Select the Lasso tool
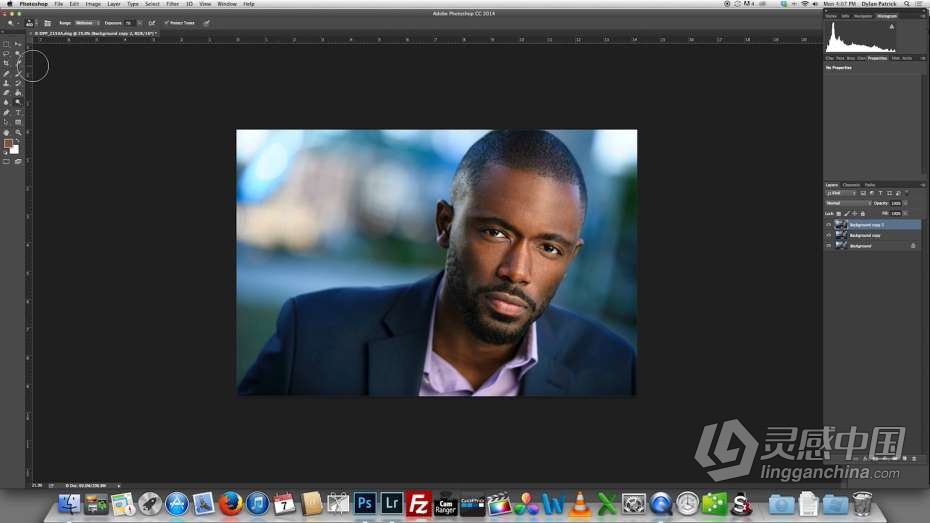The height and width of the screenshot is (523, 930). pos(6,53)
